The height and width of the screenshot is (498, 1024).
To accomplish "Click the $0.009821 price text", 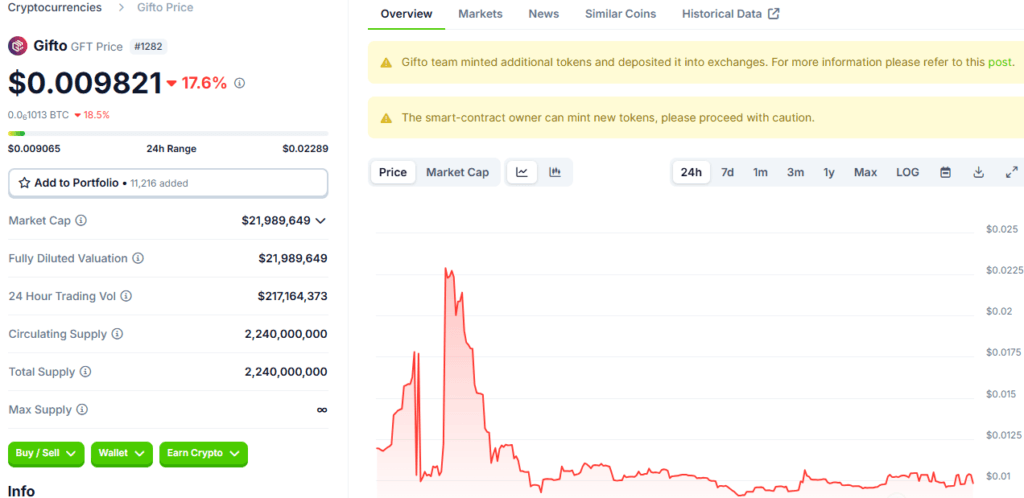I will 85,83.
